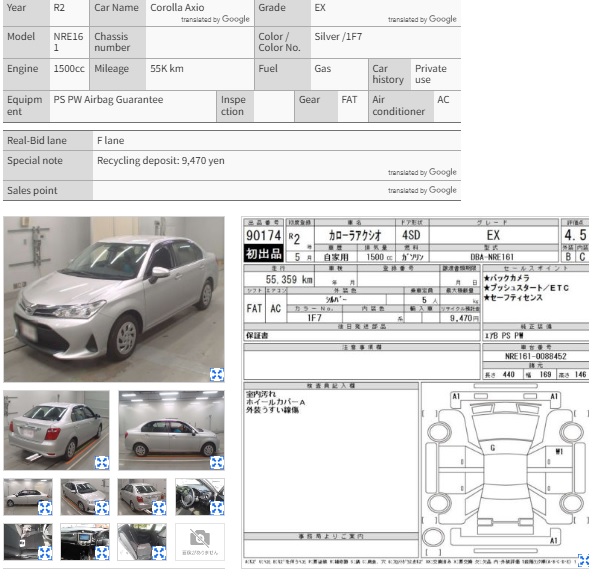This screenshot has height=580, width=598.
Task: Click the 'AC' air conditioner value in the table
Action: (443, 100)
